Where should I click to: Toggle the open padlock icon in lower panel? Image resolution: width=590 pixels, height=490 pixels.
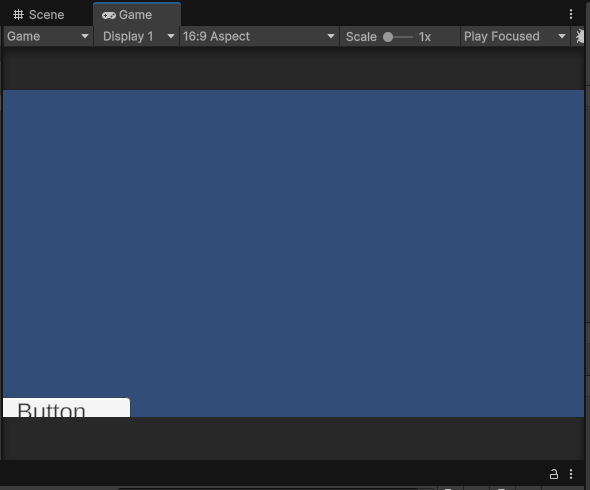[554, 474]
